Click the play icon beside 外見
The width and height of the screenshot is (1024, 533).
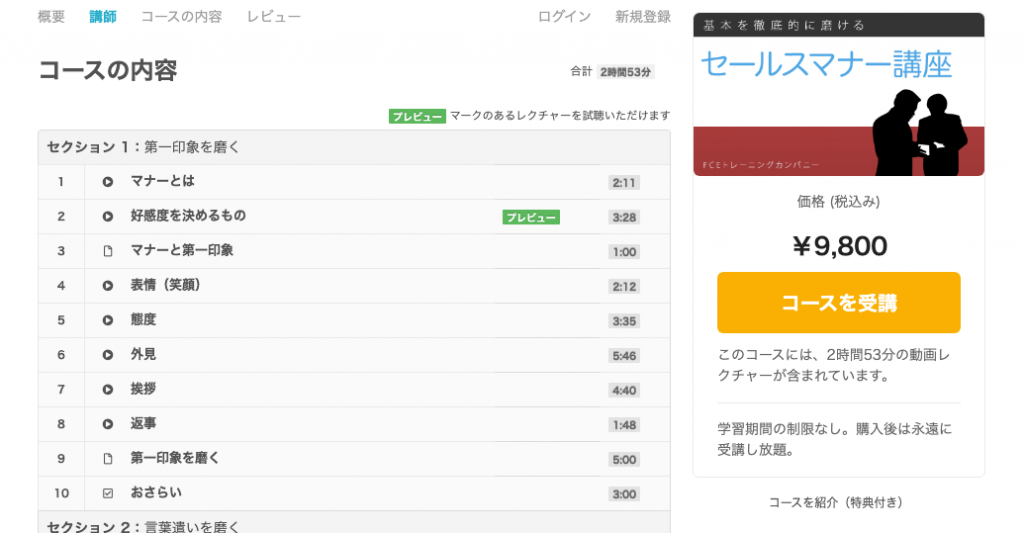(108, 355)
